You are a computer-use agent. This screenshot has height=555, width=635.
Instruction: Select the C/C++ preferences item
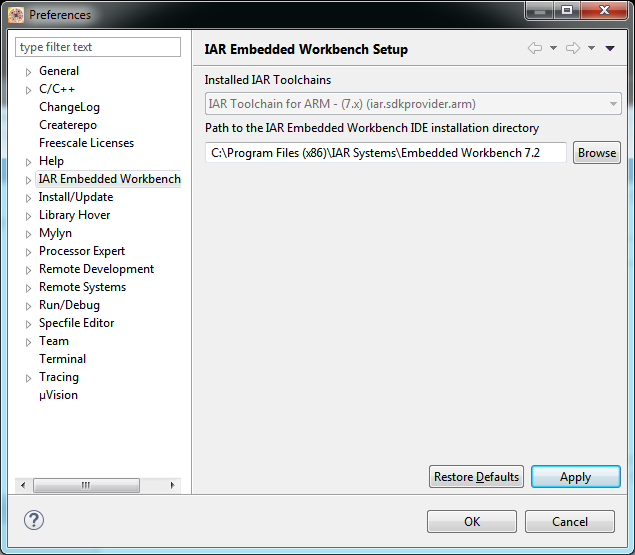click(57, 89)
